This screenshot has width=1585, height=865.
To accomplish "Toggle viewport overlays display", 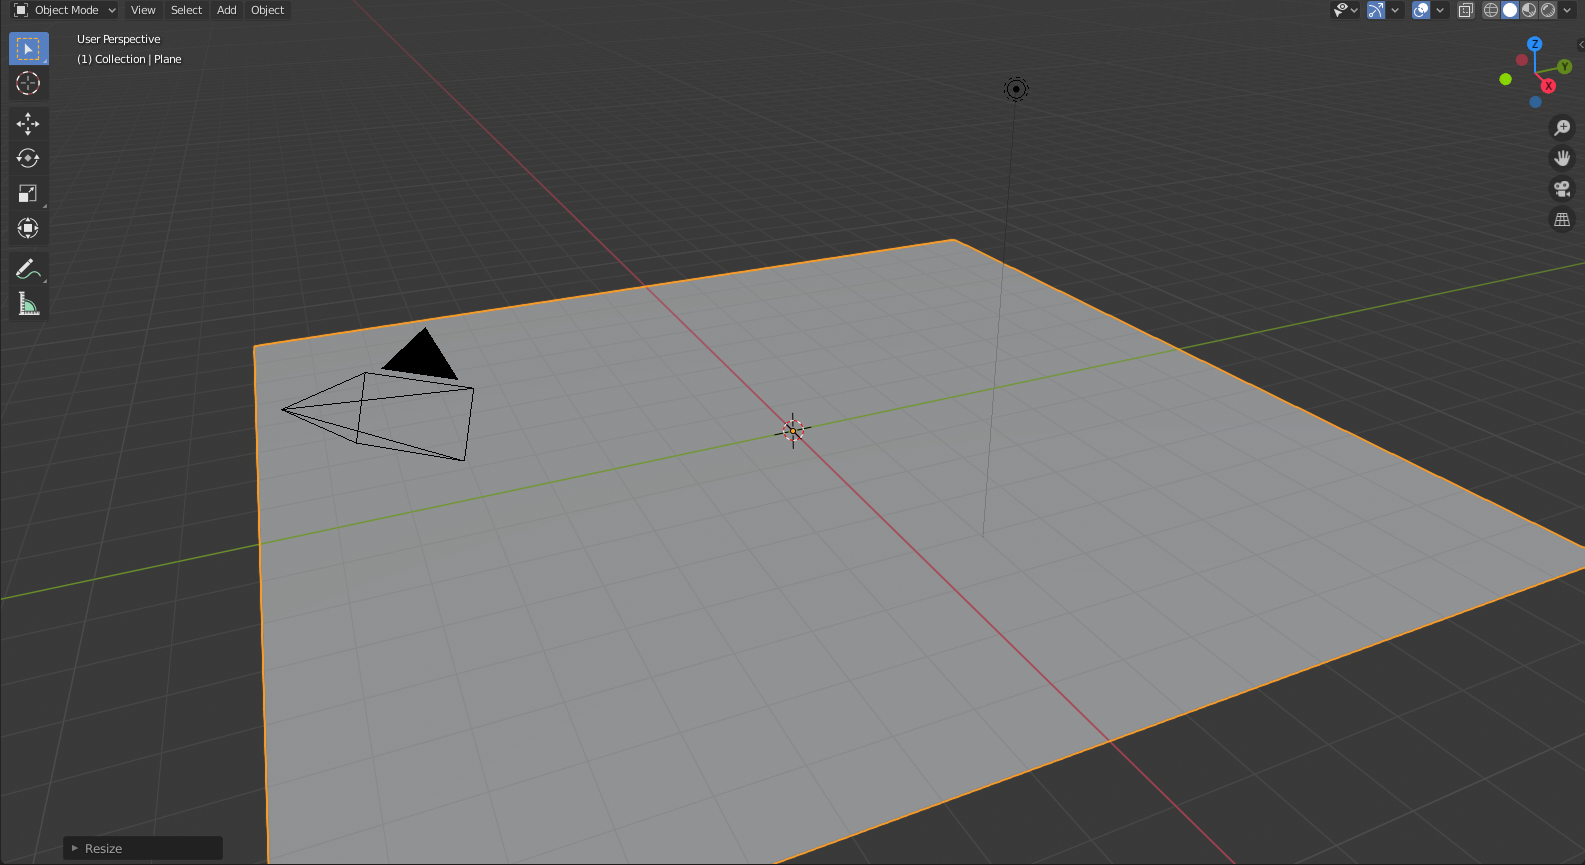I will click(x=1421, y=10).
